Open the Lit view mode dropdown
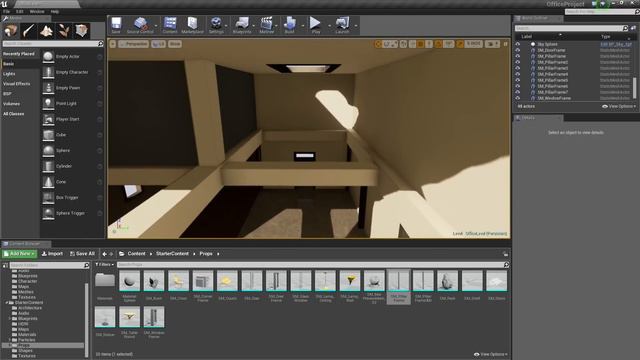 point(158,44)
